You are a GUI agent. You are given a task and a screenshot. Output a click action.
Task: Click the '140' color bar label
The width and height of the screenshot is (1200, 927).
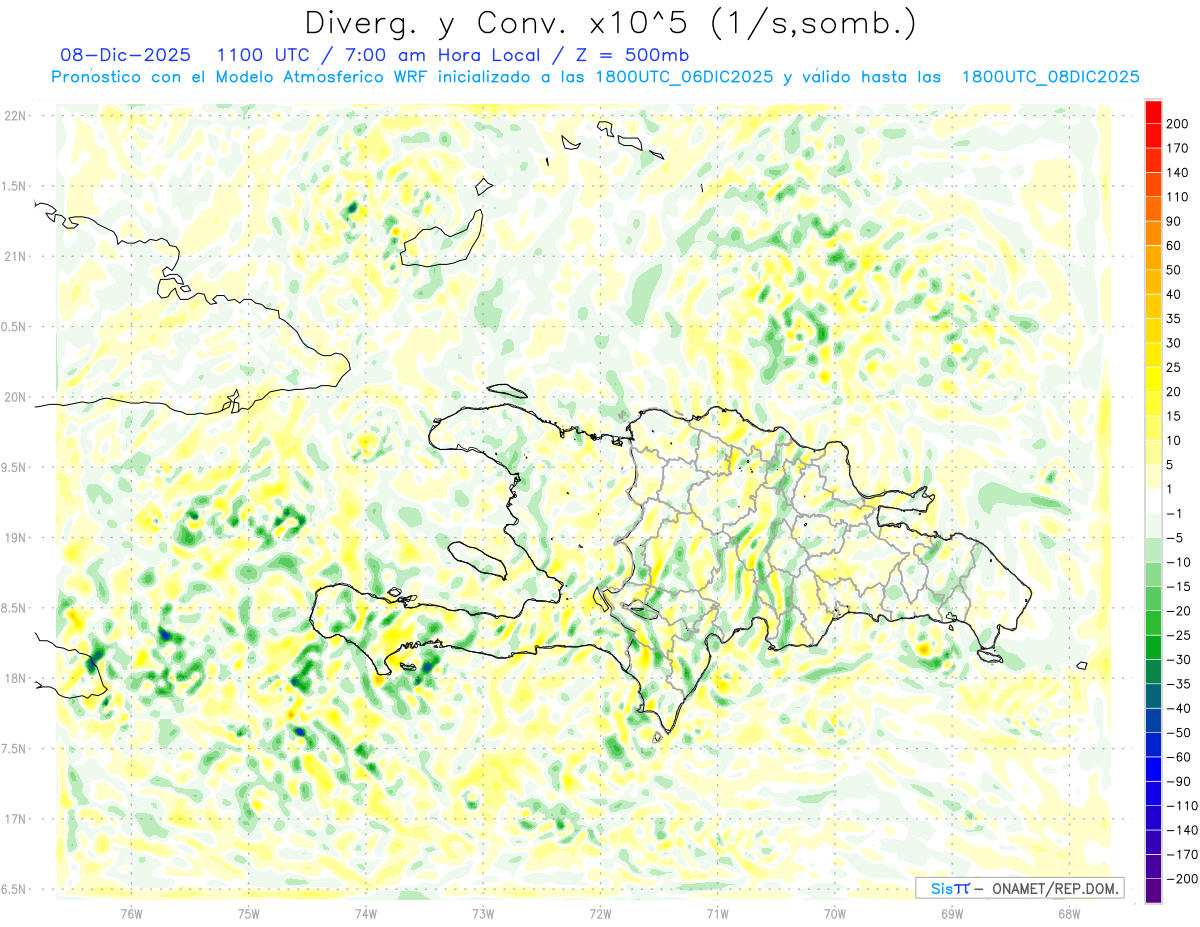tap(1178, 172)
